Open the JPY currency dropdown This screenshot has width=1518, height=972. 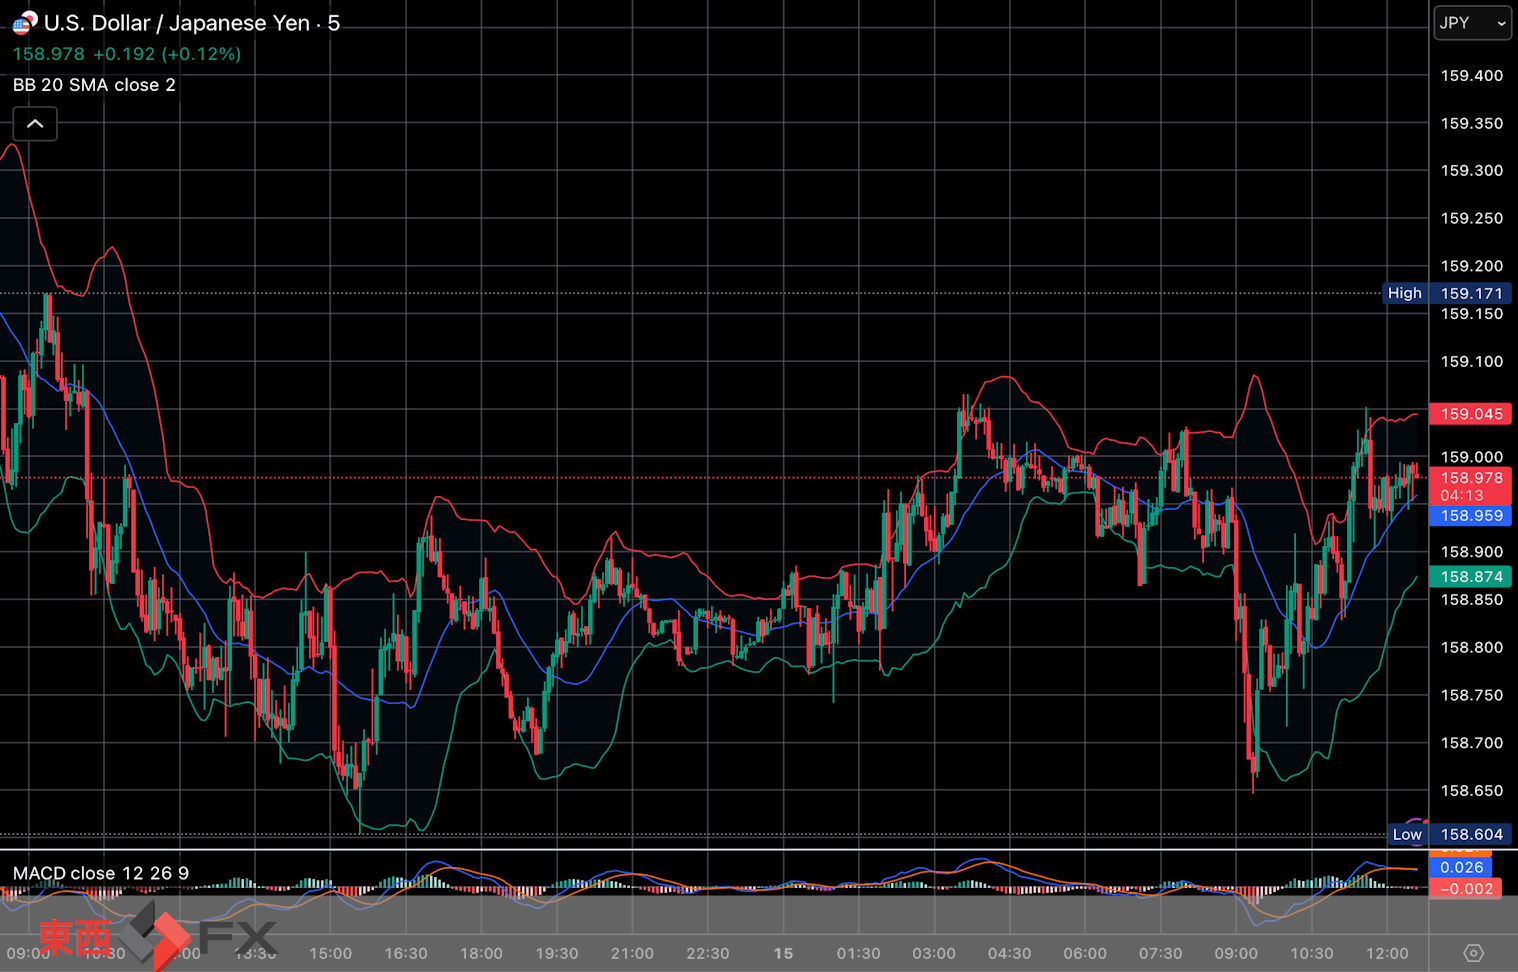tap(1472, 23)
